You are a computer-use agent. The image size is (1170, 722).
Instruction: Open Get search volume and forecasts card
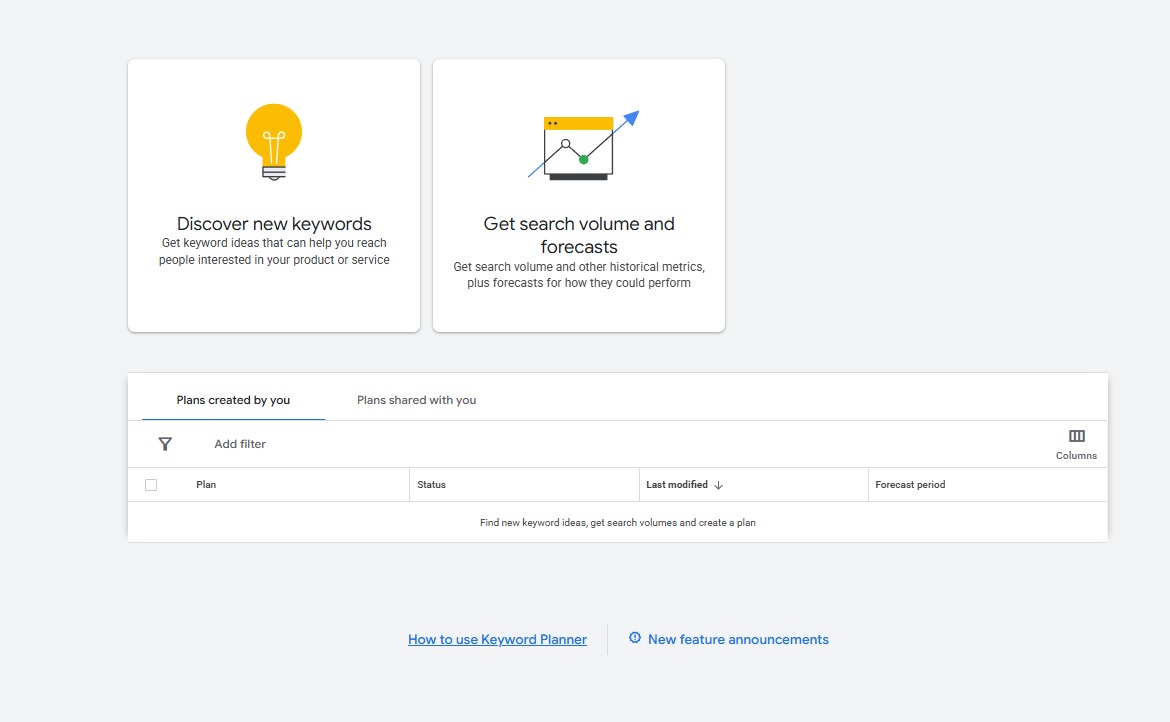tap(579, 195)
